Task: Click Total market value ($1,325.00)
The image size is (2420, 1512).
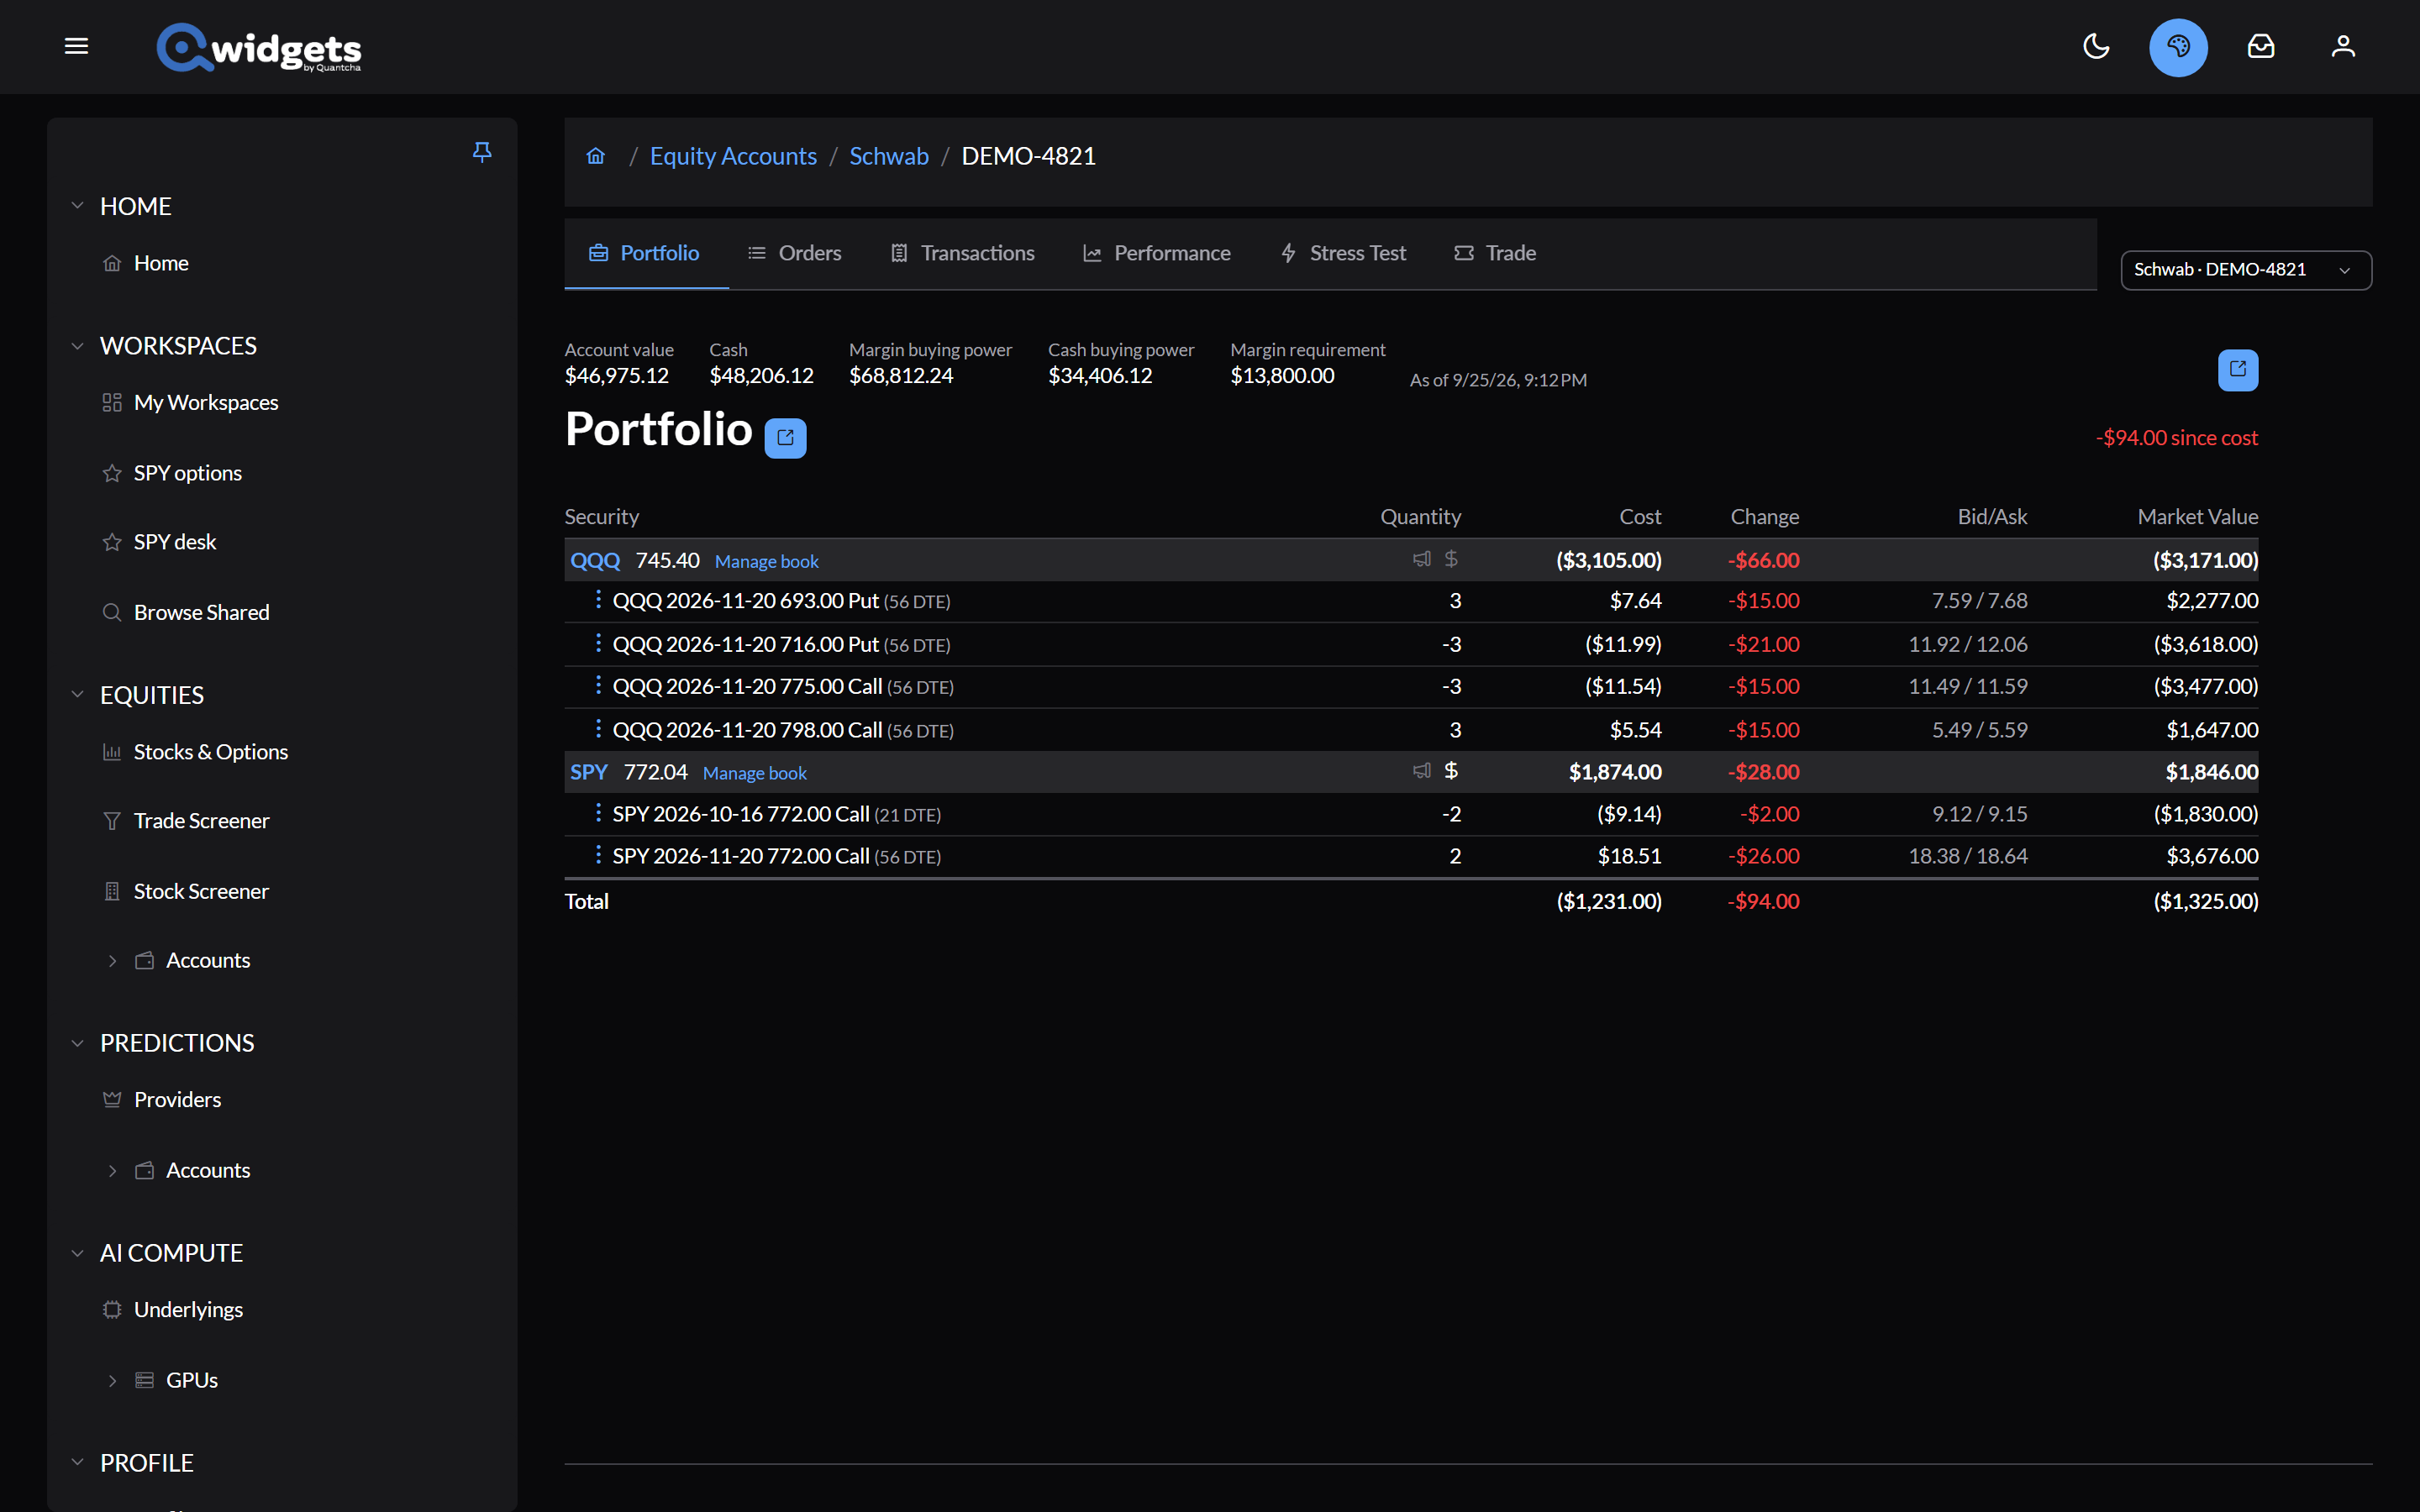Action: (x=2205, y=902)
